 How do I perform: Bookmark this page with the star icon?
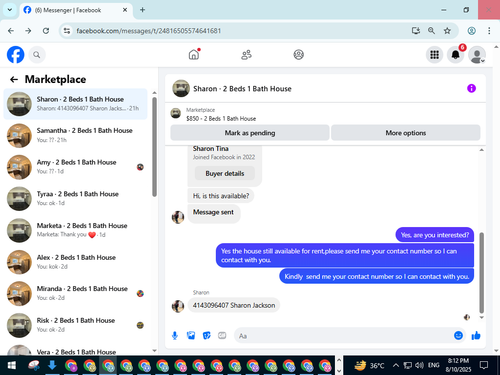(447, 31)
